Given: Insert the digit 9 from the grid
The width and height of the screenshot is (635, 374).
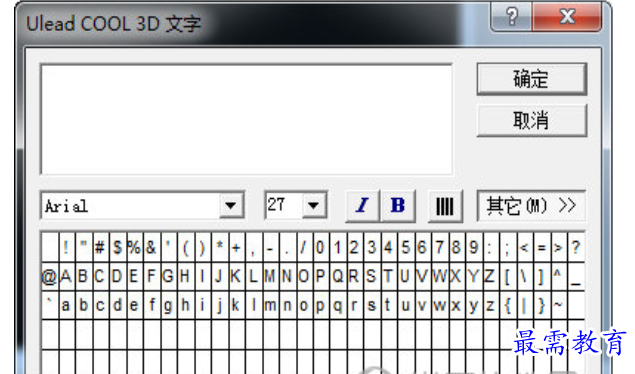Looking at the screenshot, I should (473, 247).
